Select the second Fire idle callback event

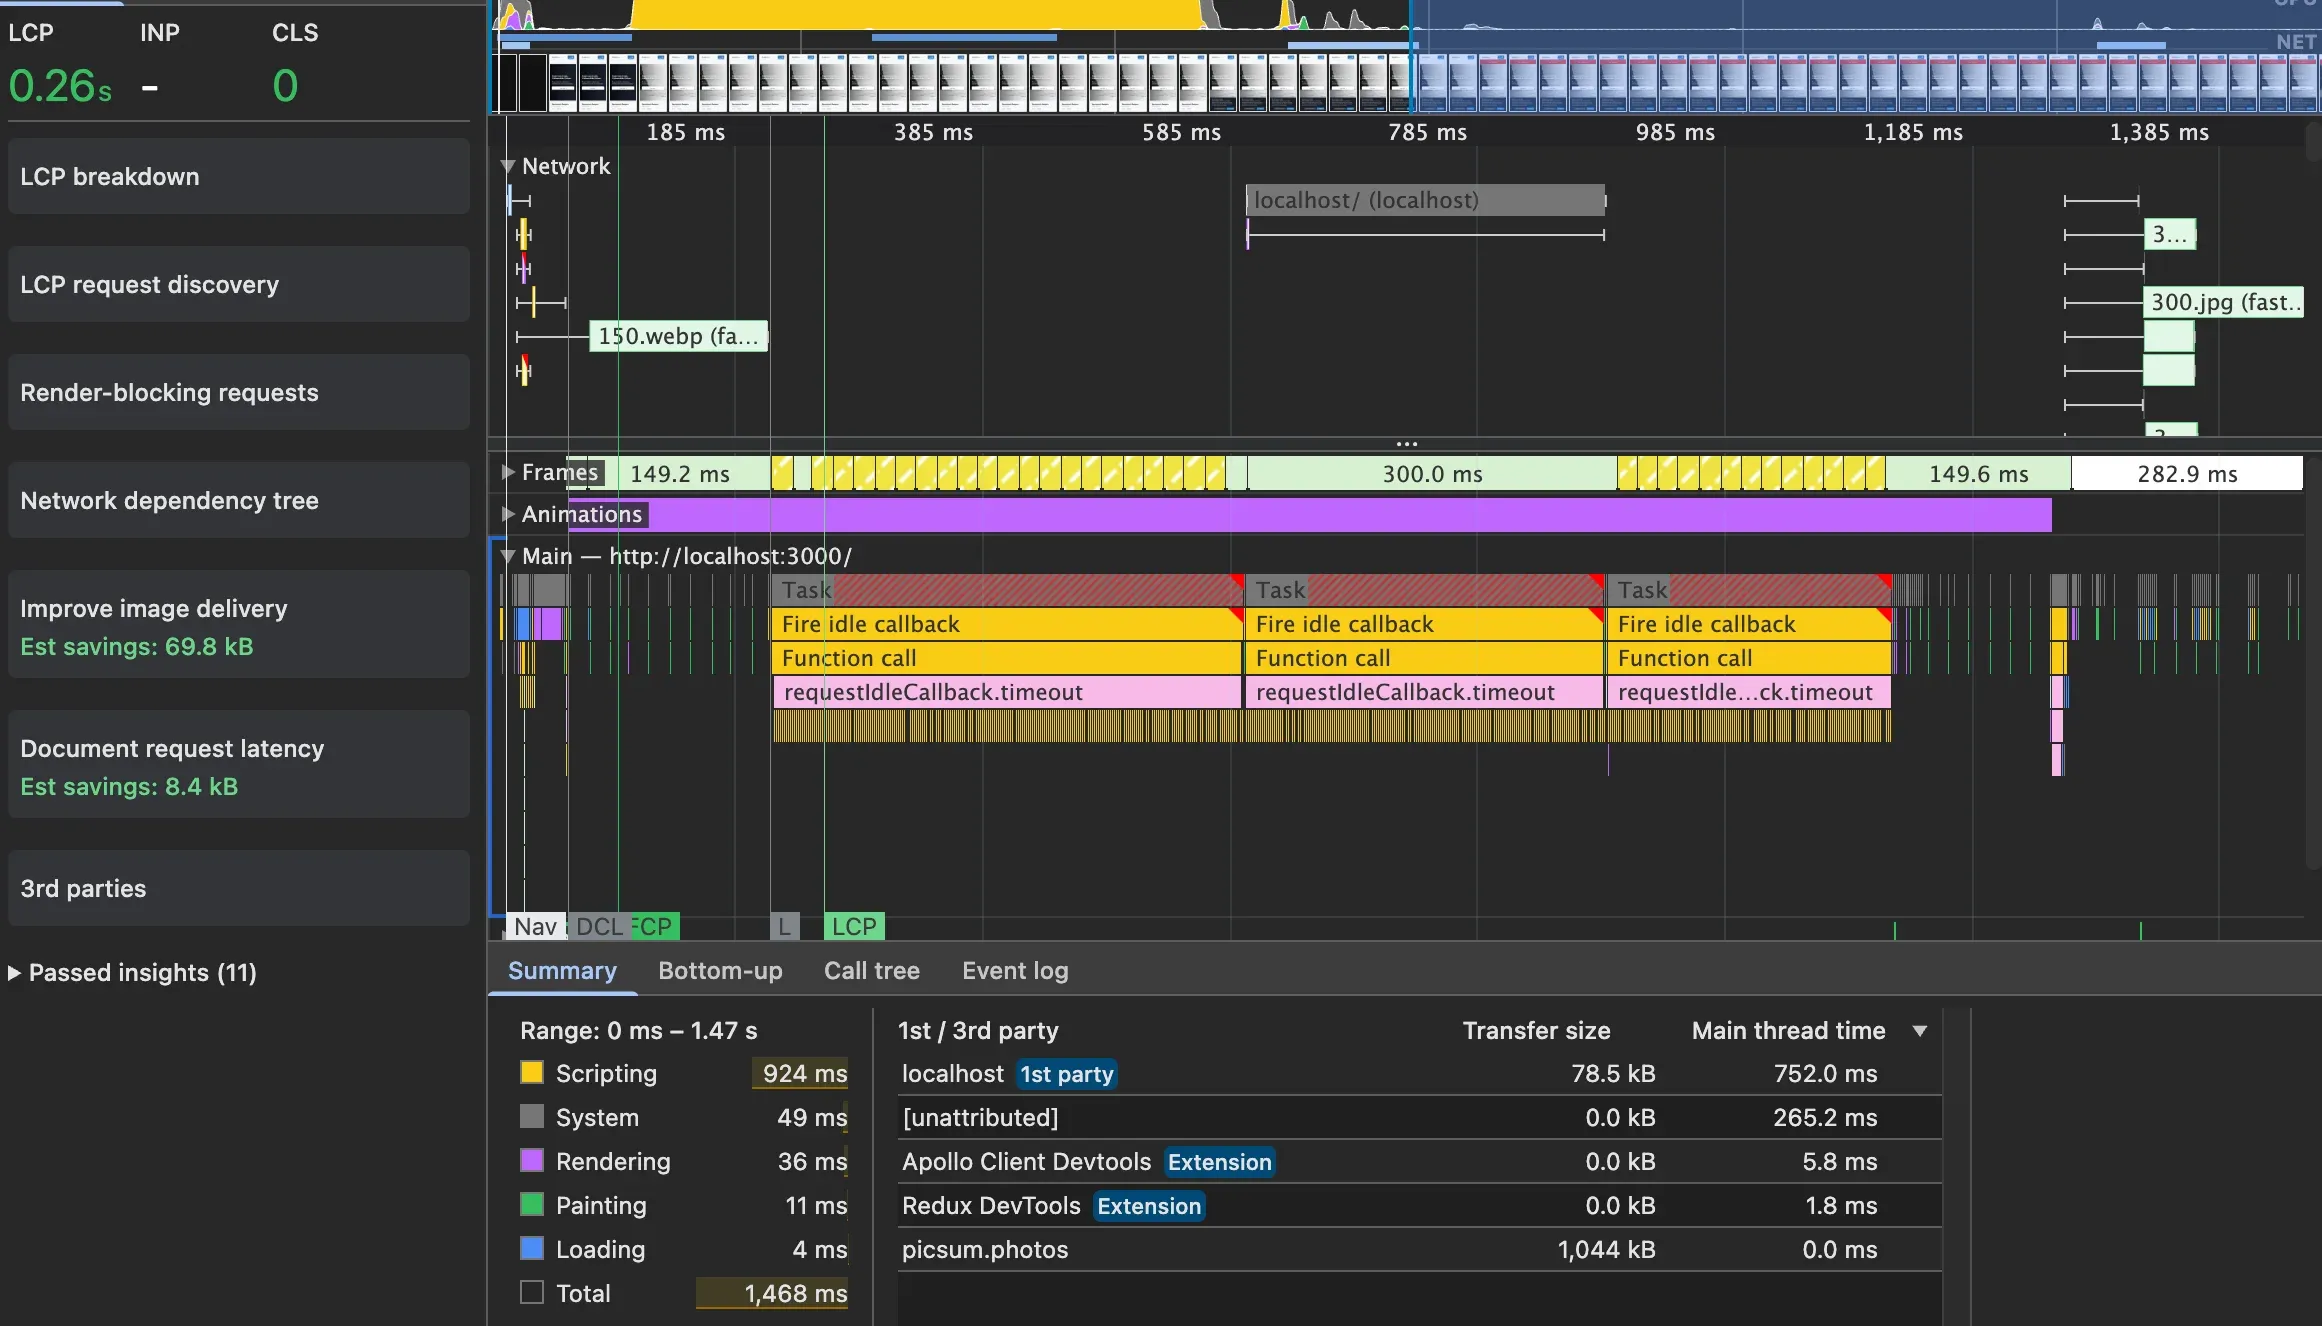tap(1424, 624)
